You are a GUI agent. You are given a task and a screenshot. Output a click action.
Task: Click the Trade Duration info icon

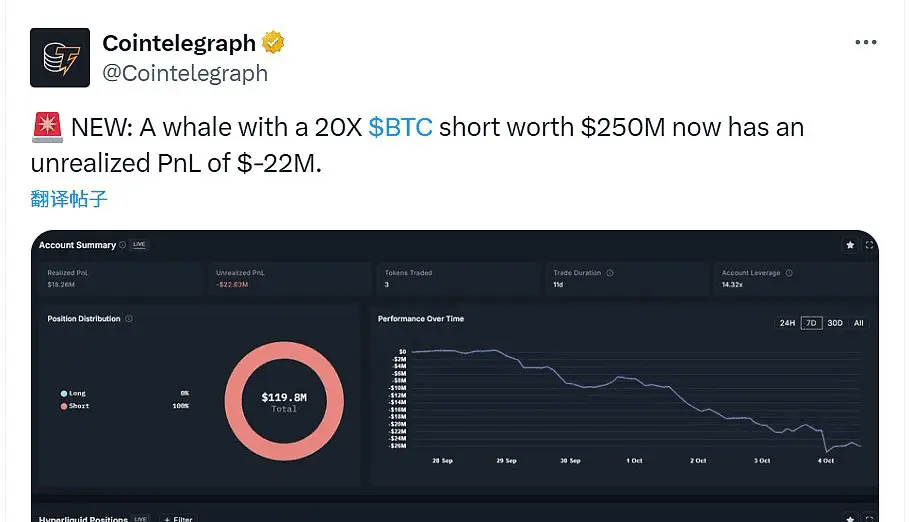[610, 272]
